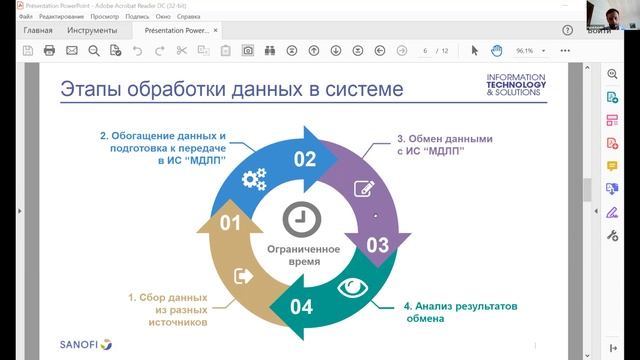Open yellow Comment tool in sidebar
Viewport: 640px width, 360px height.
(x=612, y=166)
